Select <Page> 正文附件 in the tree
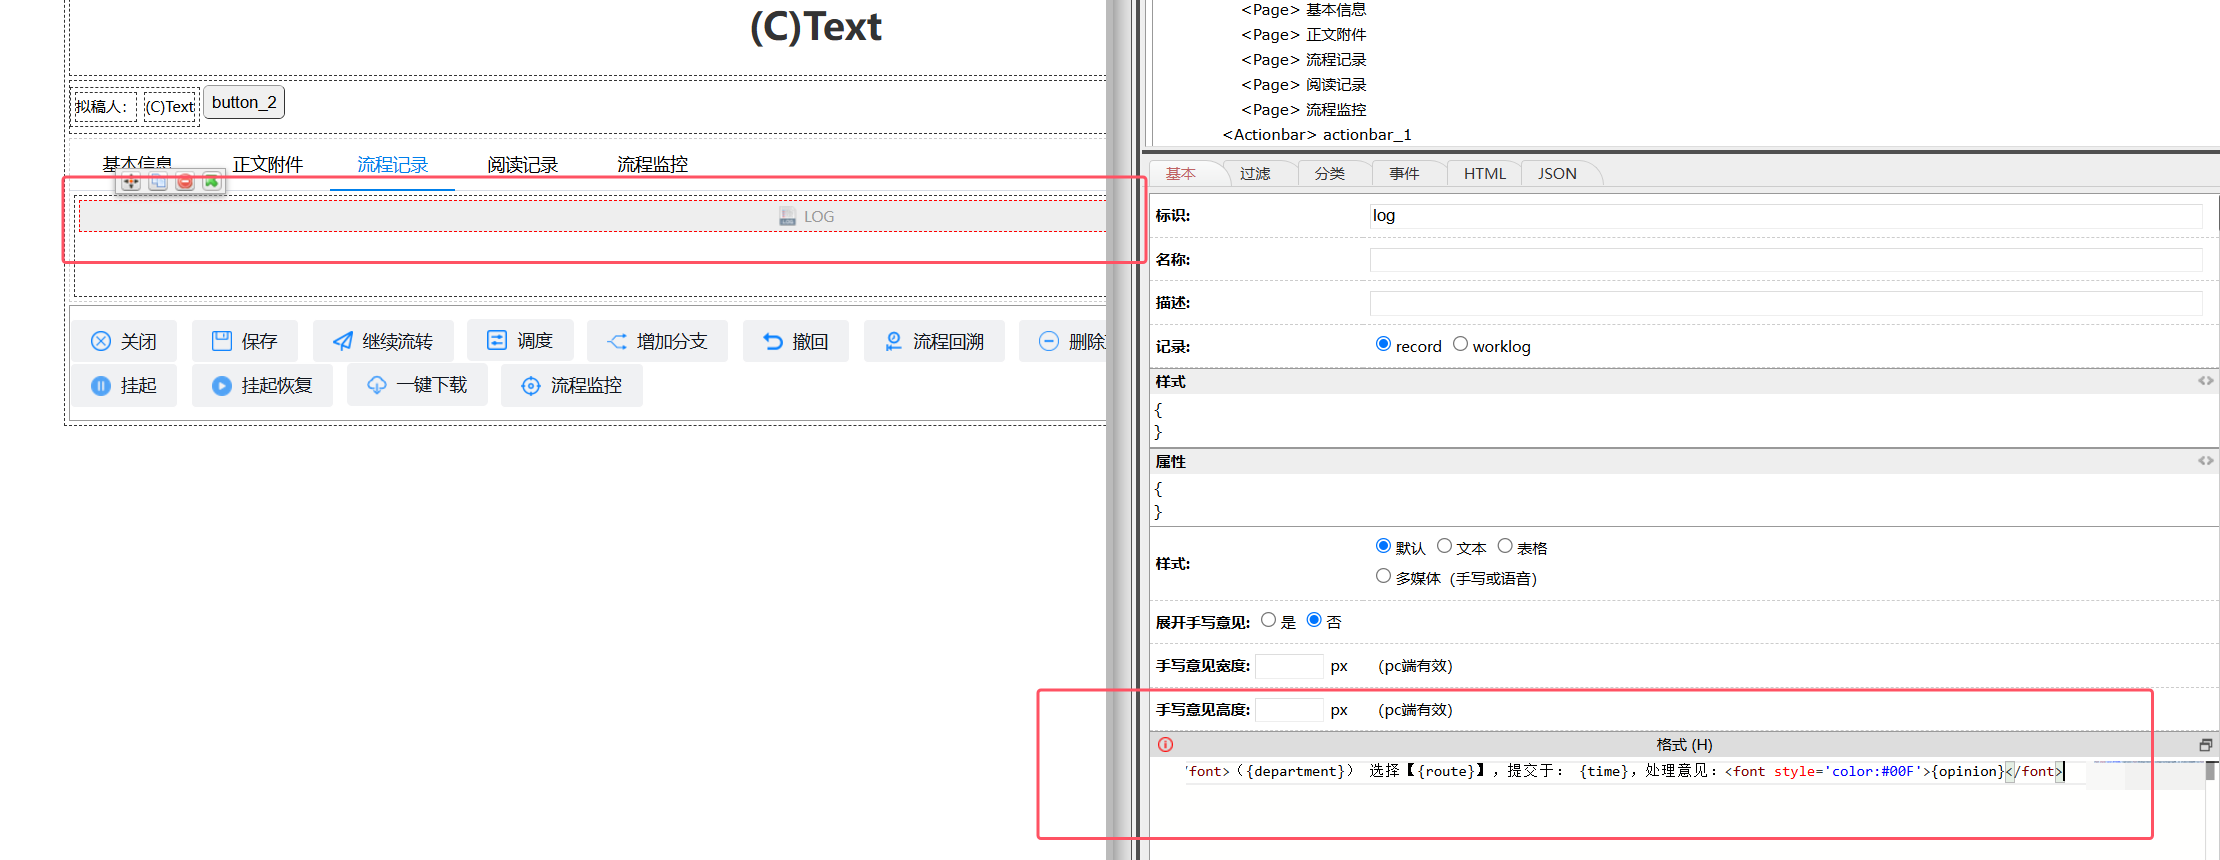 tap(1304, 35)
